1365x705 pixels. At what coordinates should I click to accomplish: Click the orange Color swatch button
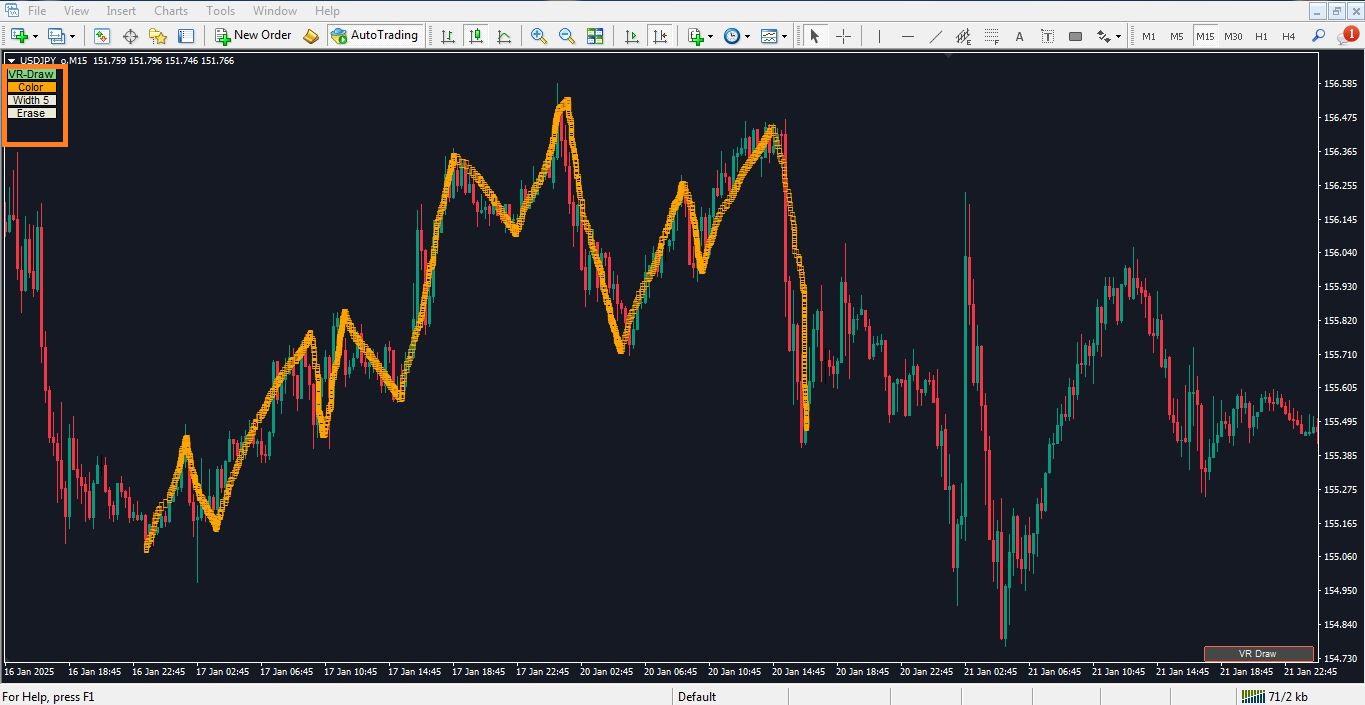click(x=31, y=87)
